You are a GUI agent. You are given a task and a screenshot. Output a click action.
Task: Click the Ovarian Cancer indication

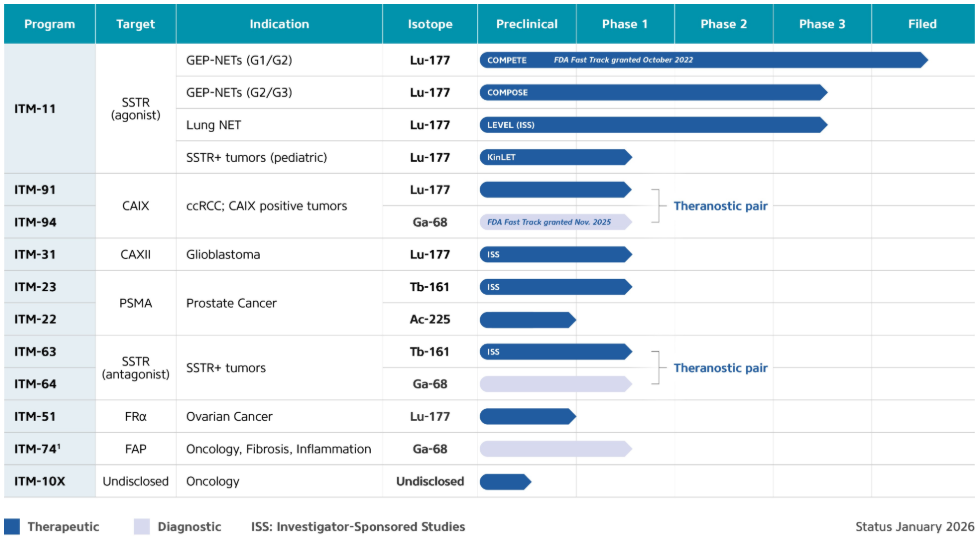tap(229, 416)
